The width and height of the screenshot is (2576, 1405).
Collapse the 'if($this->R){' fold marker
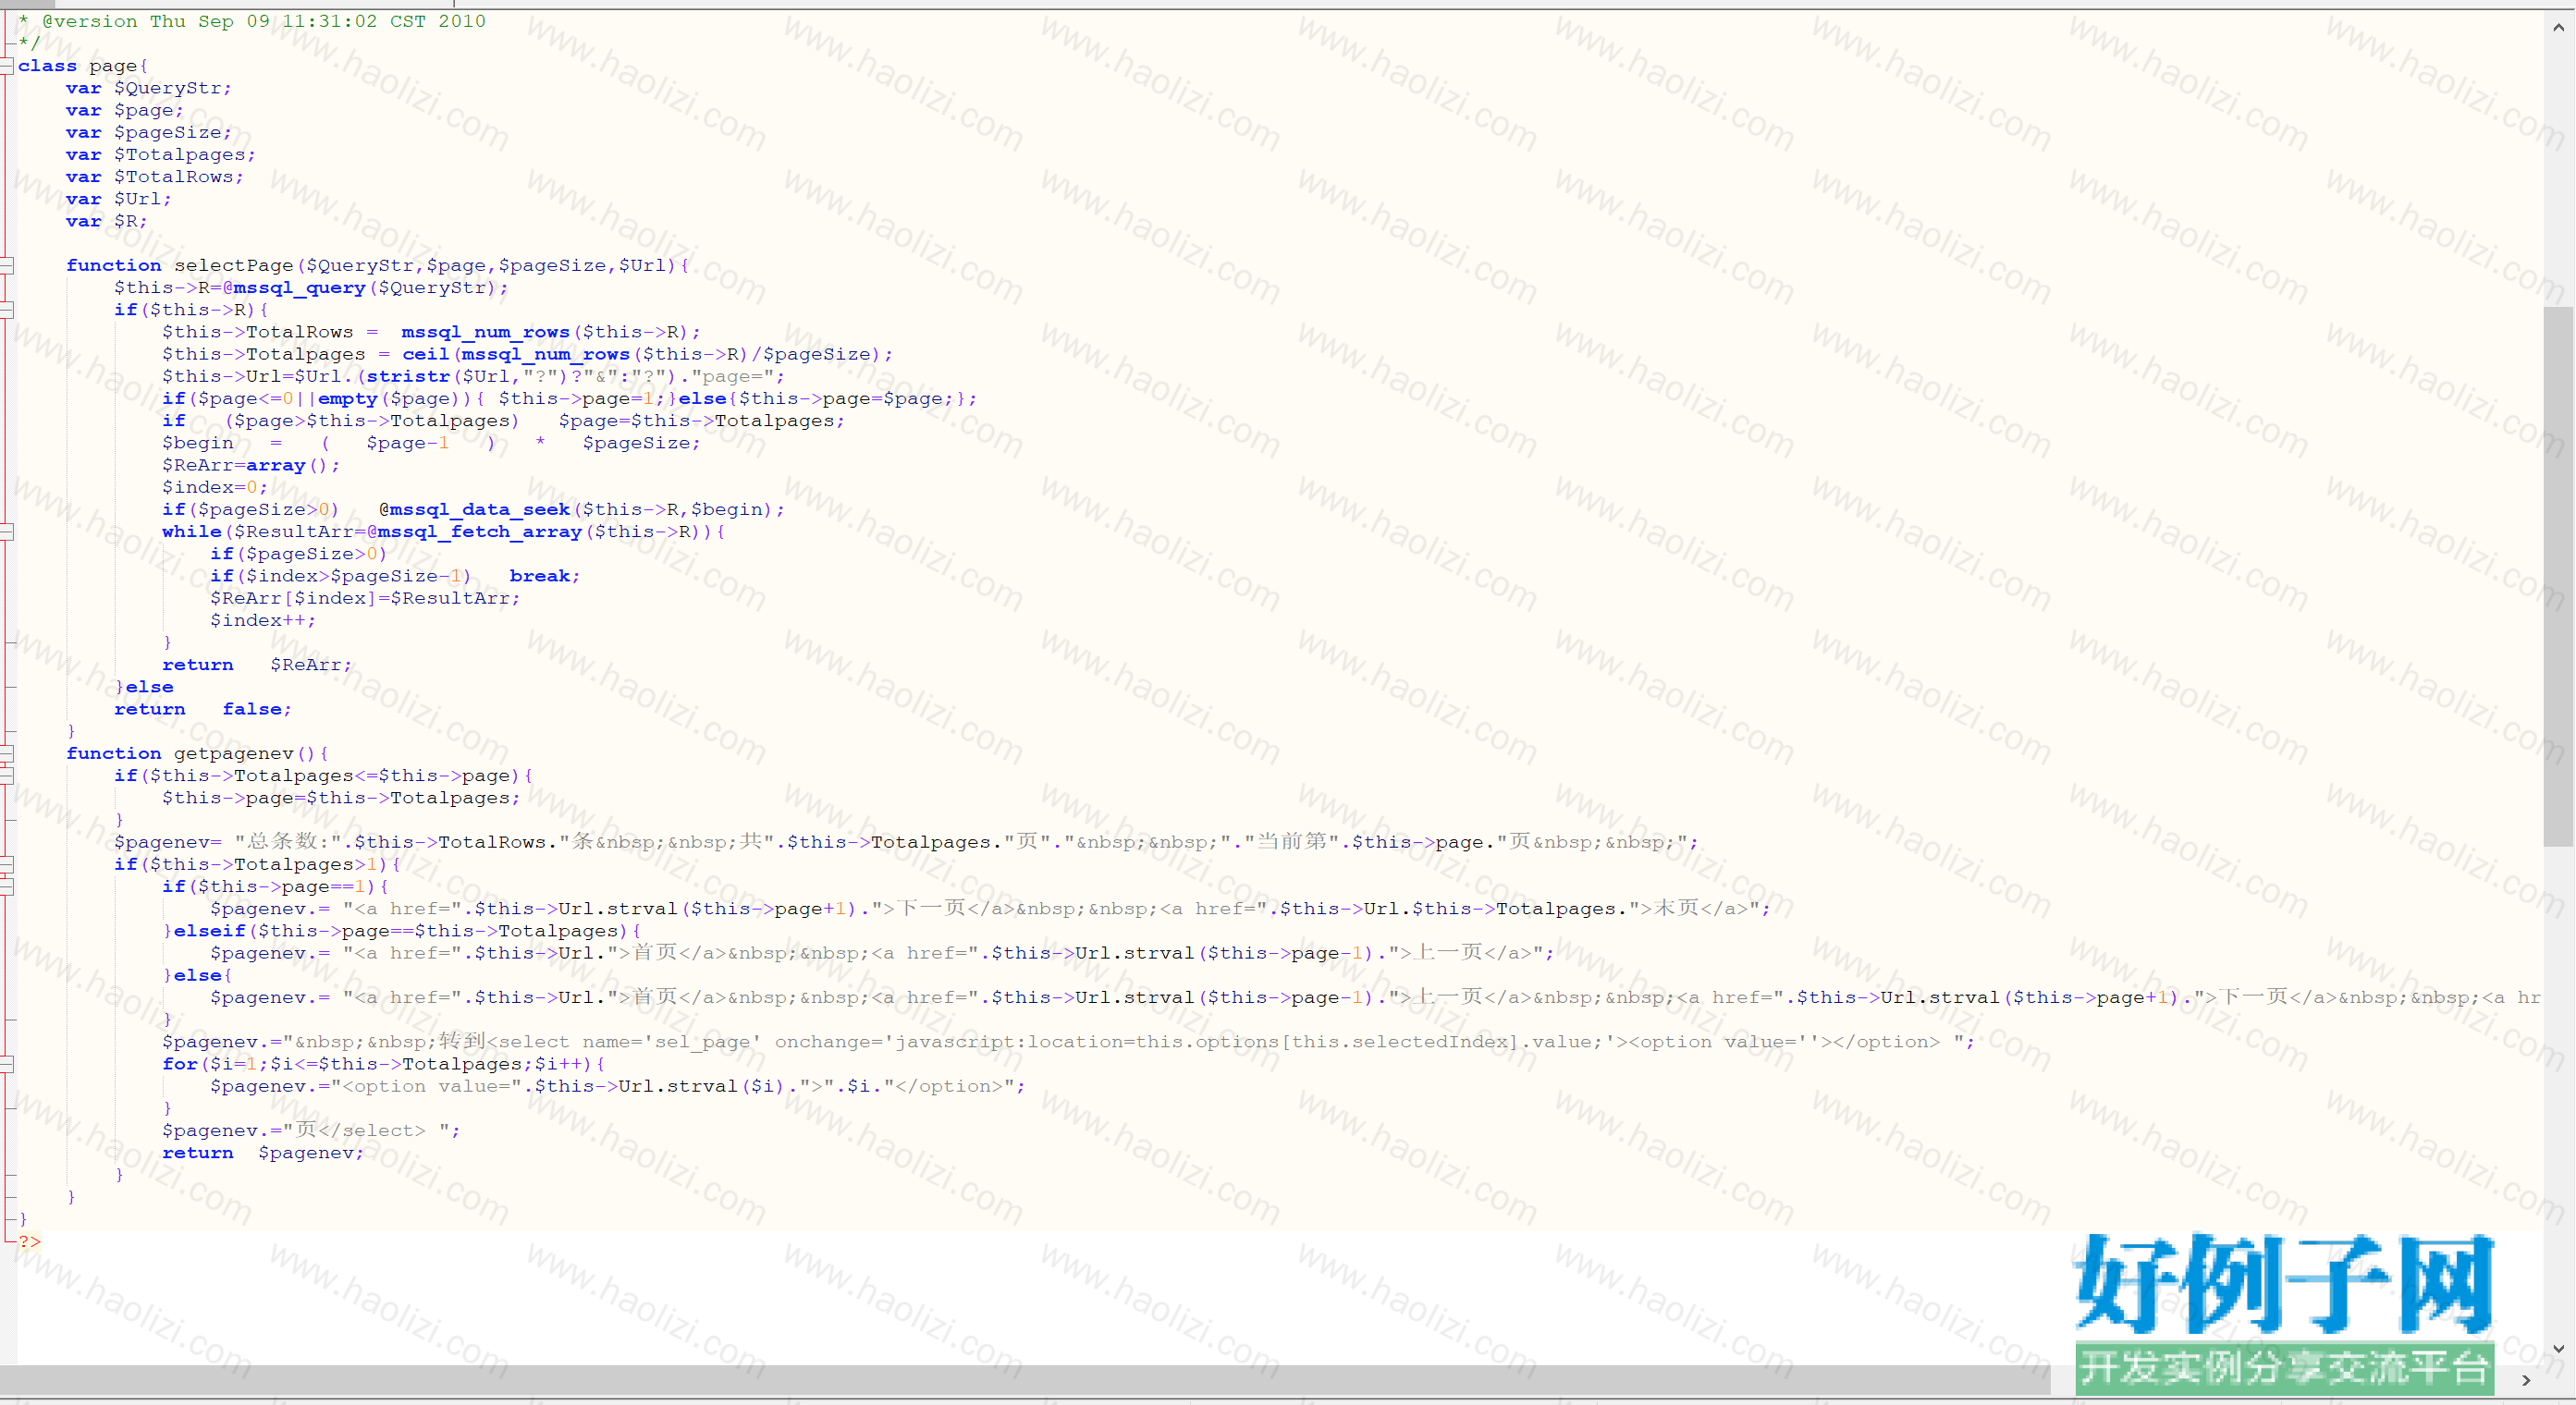click(x=7, y=310)
